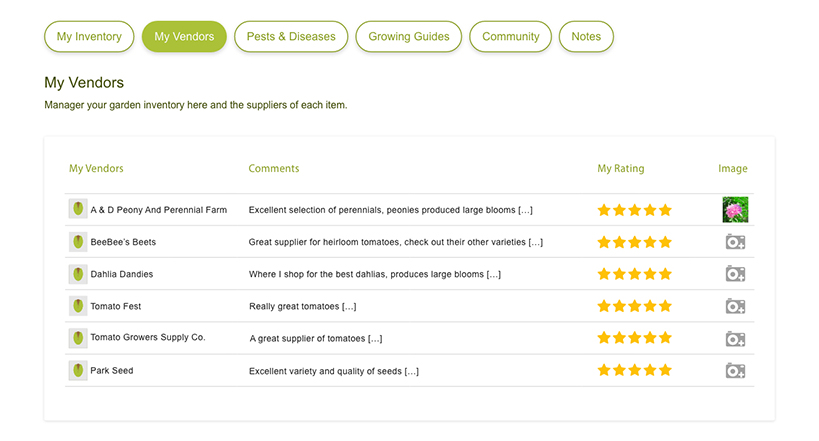Image resolution: width=819 pixels, height=441 pixels.
Task: Expand the A & D Peony comment text
Action: coord(525,210)
